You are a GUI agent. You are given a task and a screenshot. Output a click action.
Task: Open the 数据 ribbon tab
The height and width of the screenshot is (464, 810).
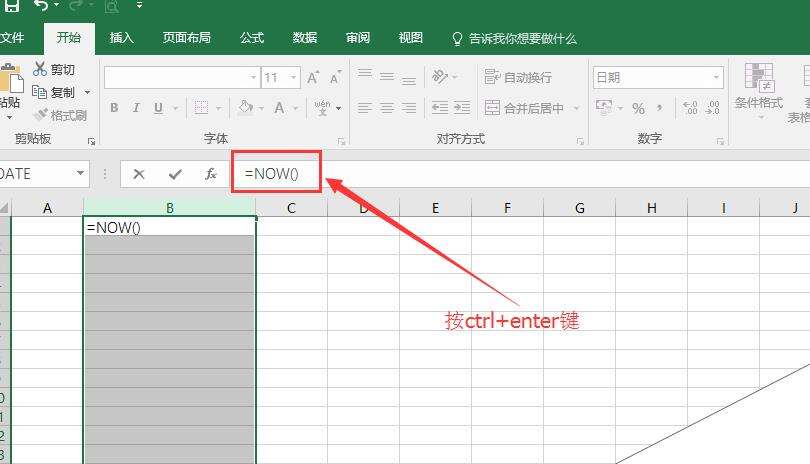pyautogui.click(x=305, y=38)
